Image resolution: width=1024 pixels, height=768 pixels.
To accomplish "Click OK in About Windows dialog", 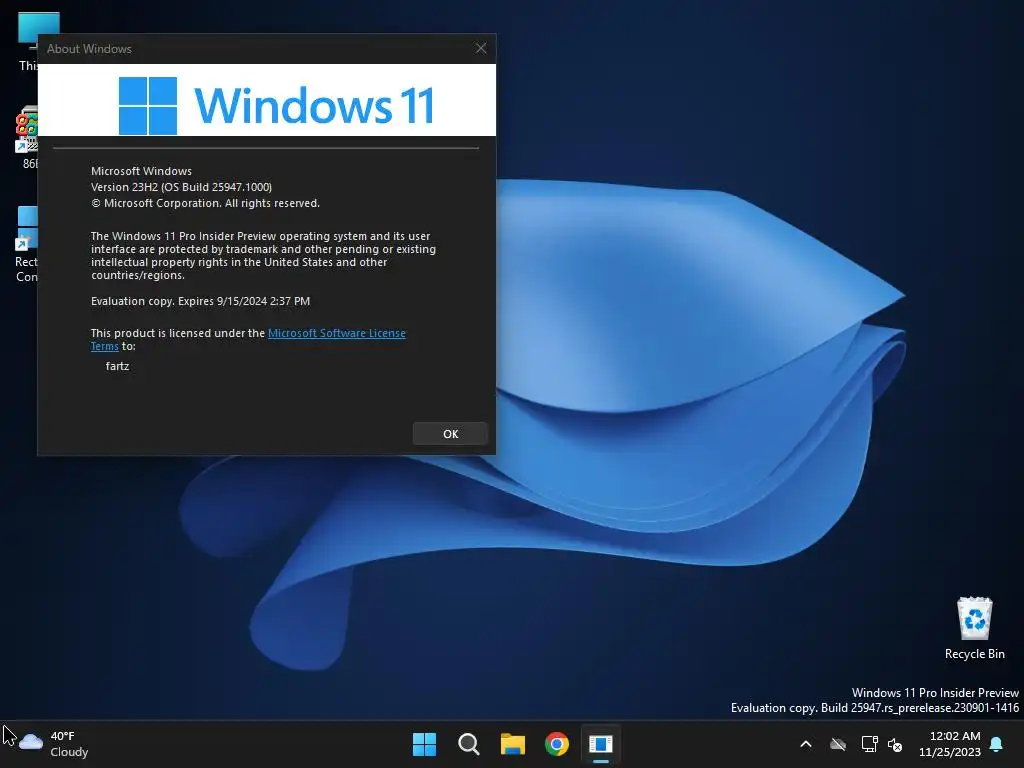I will [x=450, y=434].
